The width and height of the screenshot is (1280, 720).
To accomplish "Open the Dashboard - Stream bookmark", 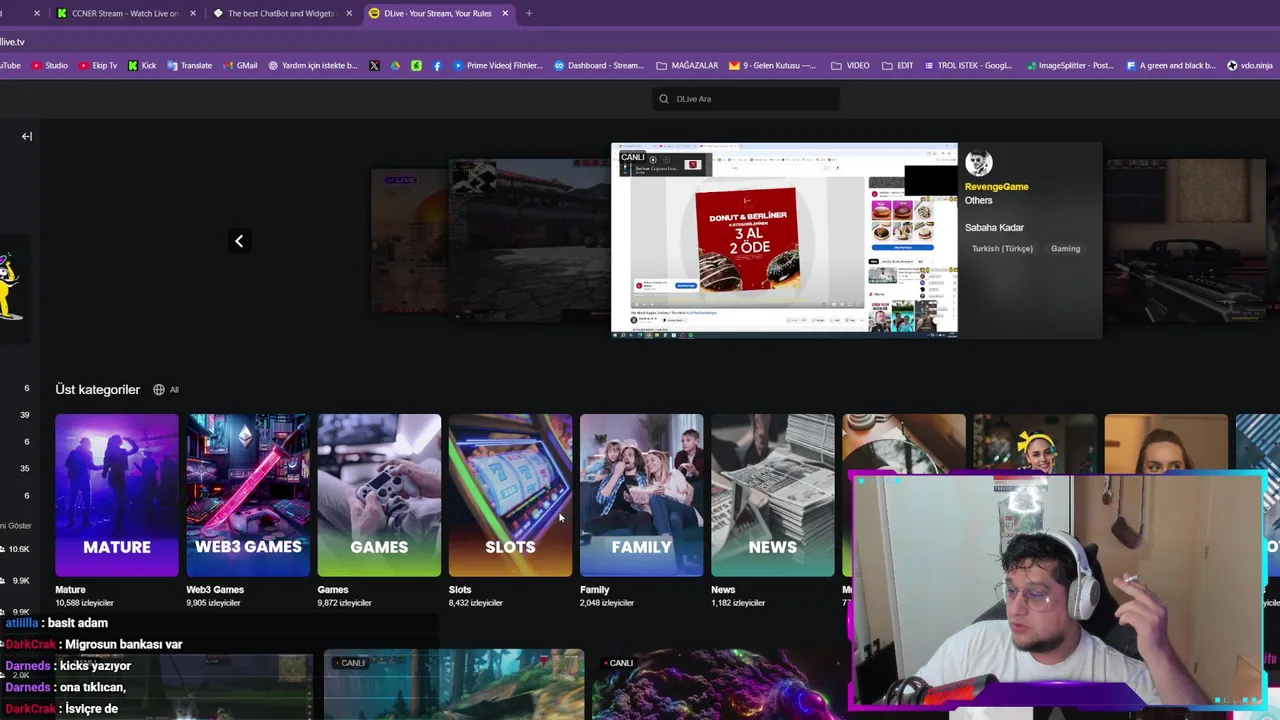I will pos(599,65).
